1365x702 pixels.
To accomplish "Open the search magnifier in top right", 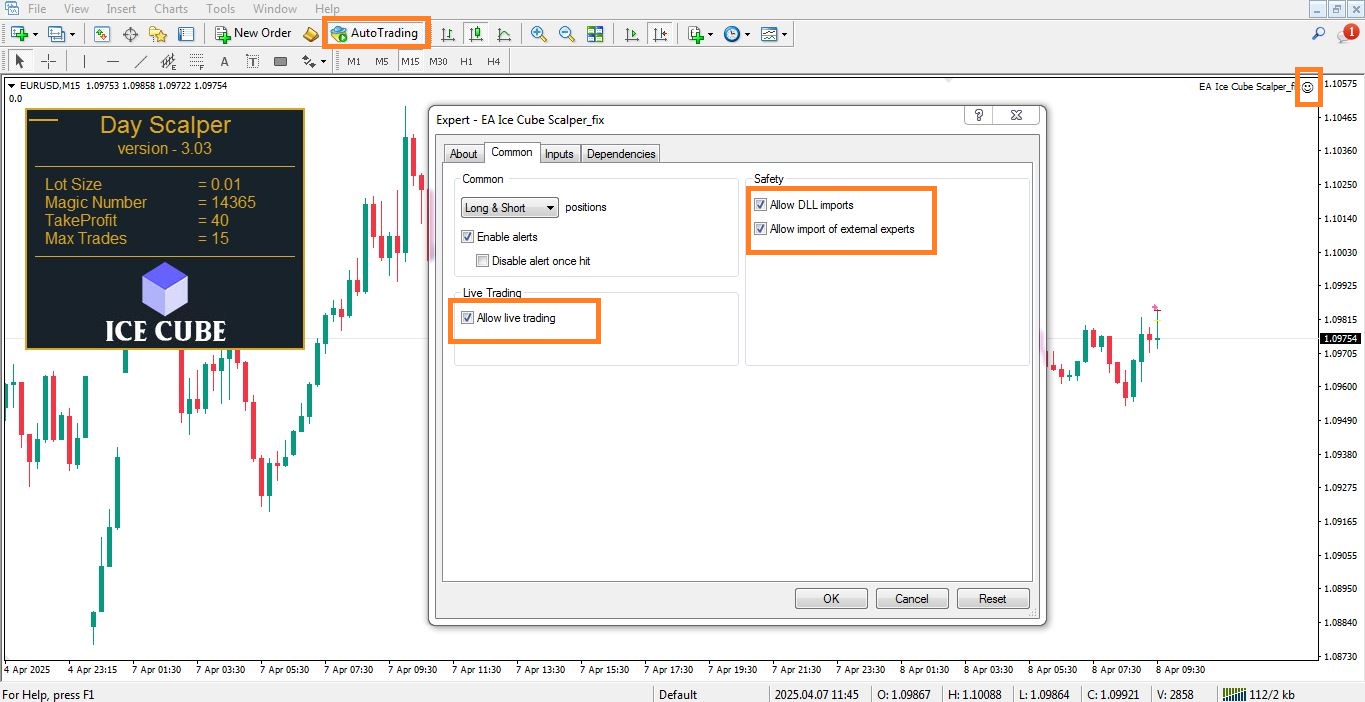I will point(1318,34).
